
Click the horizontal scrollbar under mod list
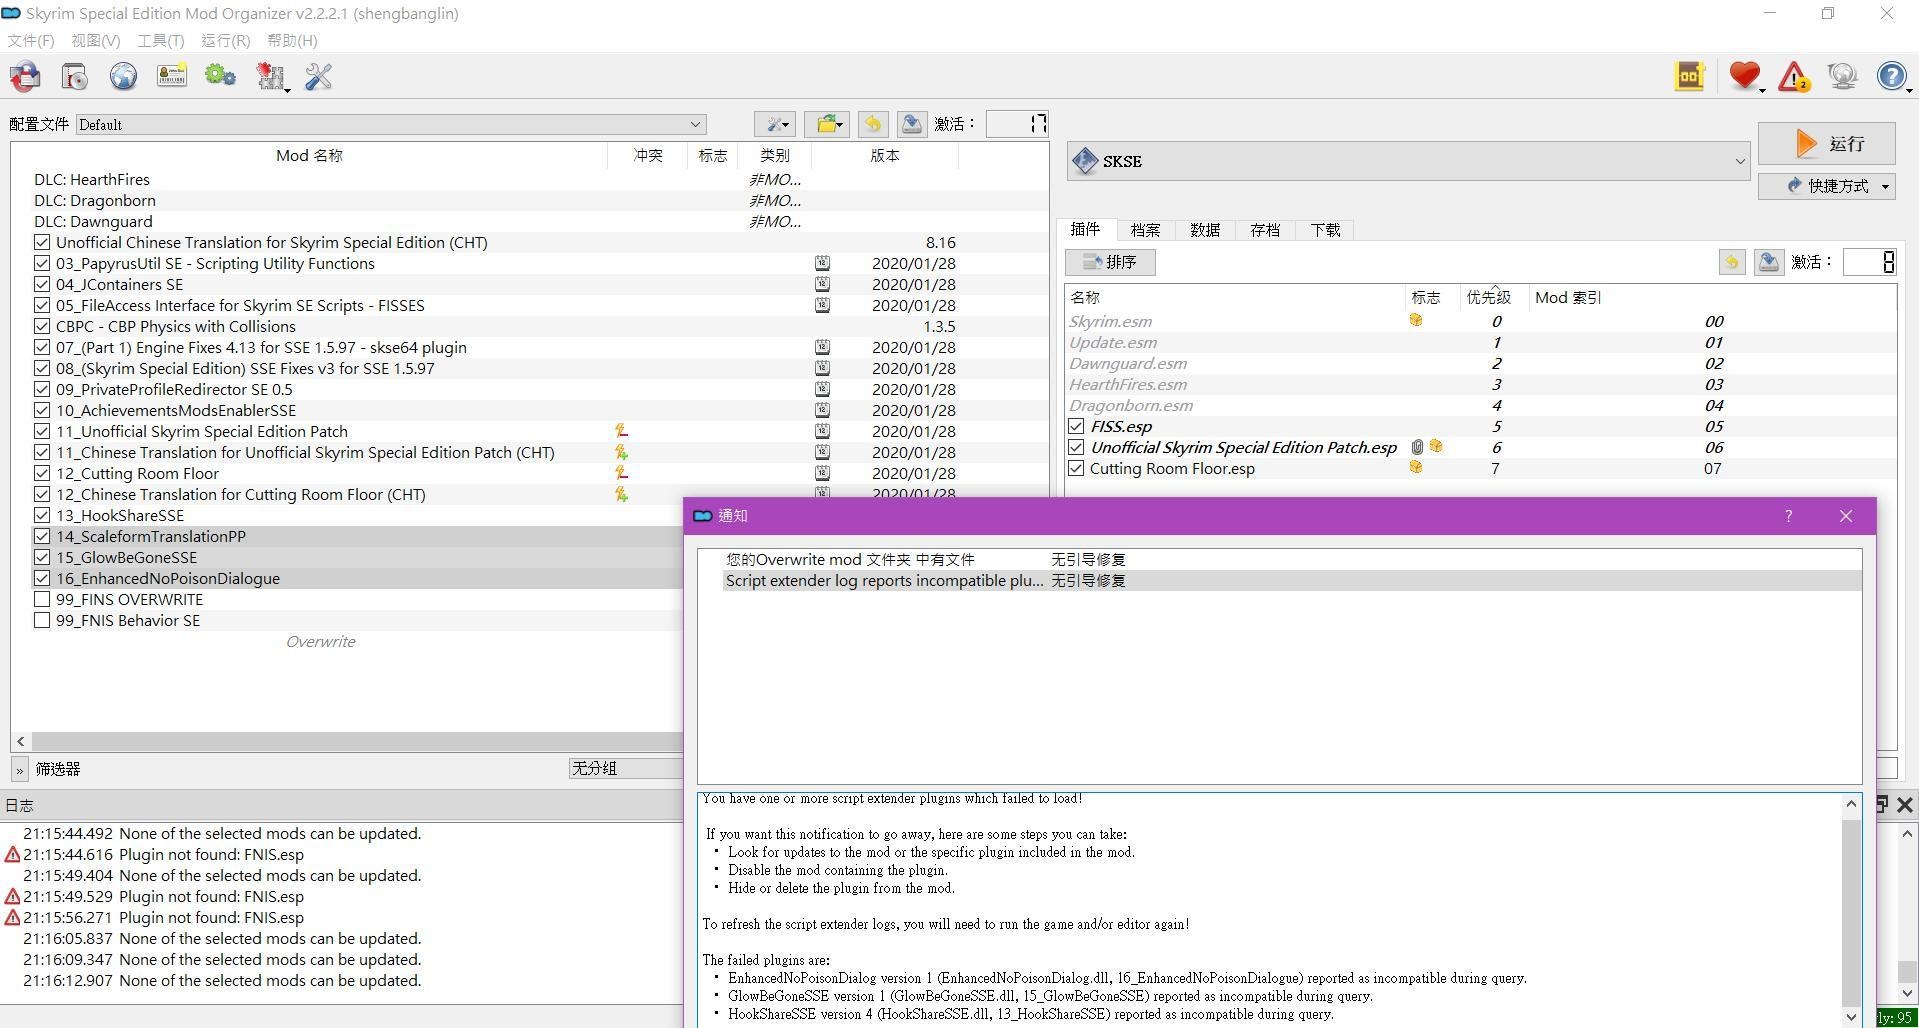tap(350, 741)
